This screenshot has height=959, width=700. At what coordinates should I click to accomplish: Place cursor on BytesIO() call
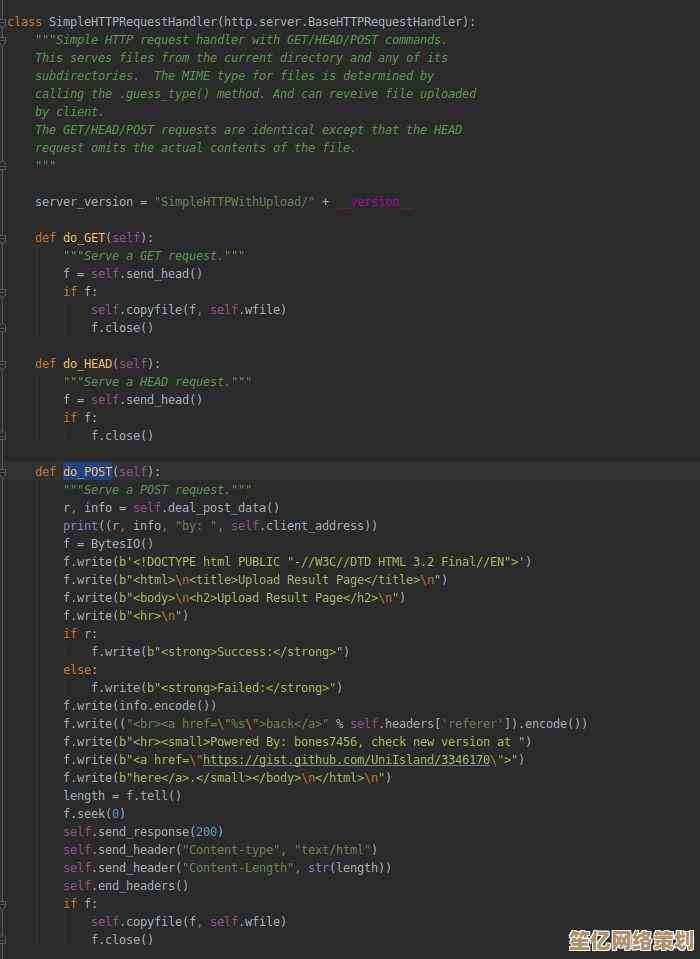(118, 544)
